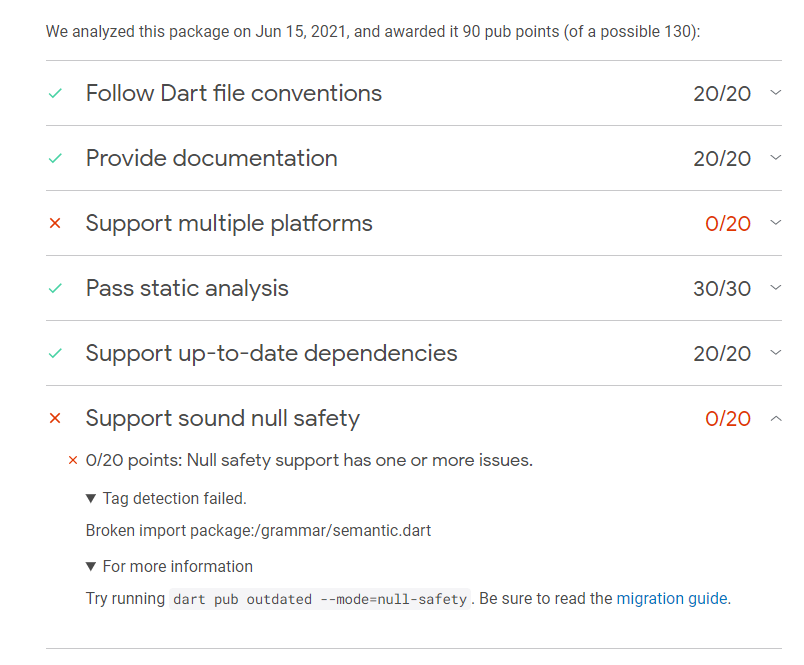
Task: Expand the Support multiple platforms details
Action: [776, 223]
